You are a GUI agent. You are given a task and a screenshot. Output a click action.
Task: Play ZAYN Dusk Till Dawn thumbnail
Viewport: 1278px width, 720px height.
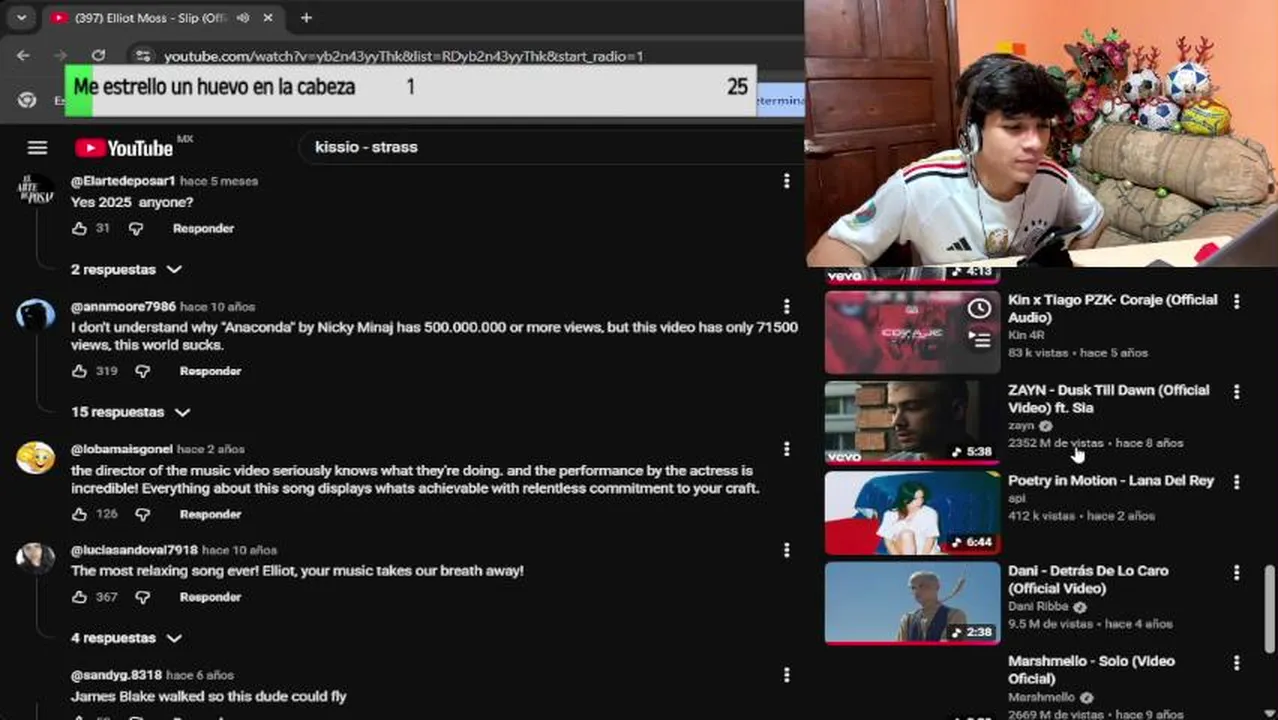(912, 422)
